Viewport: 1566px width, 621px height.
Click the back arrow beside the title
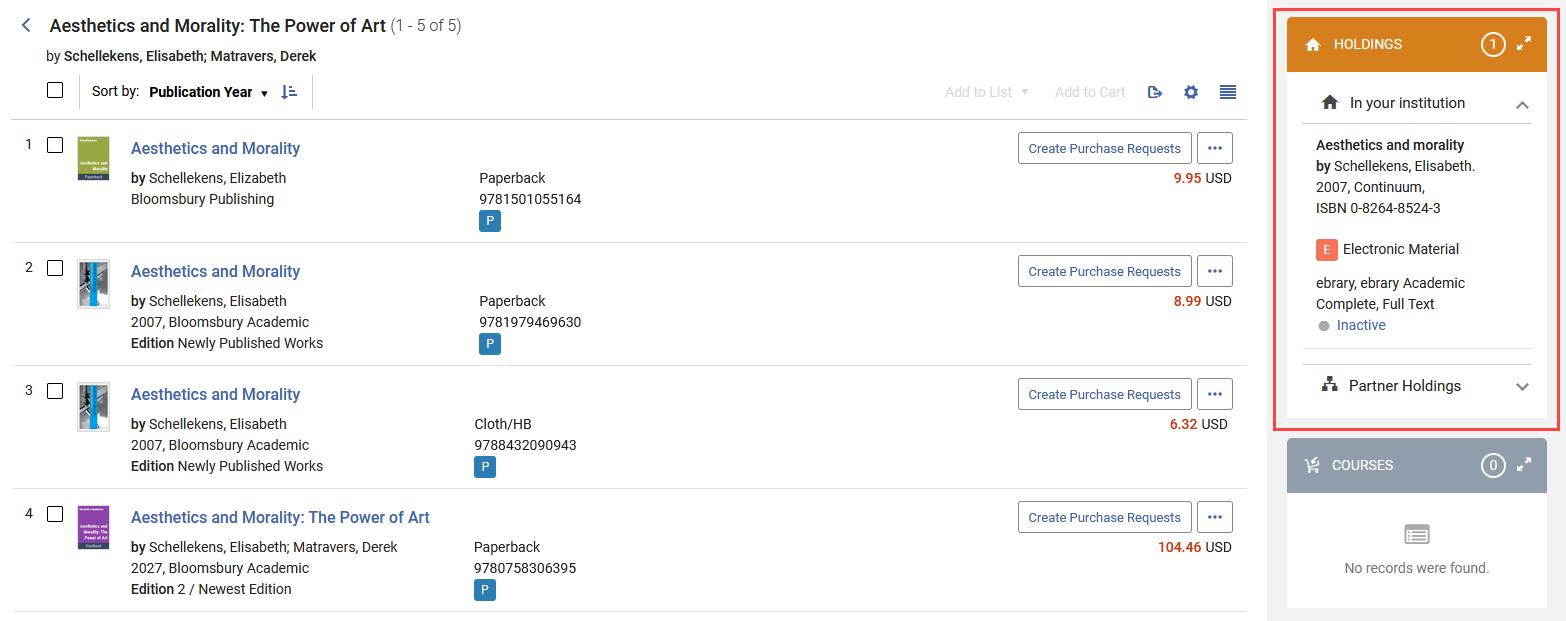tap(26, 26)
